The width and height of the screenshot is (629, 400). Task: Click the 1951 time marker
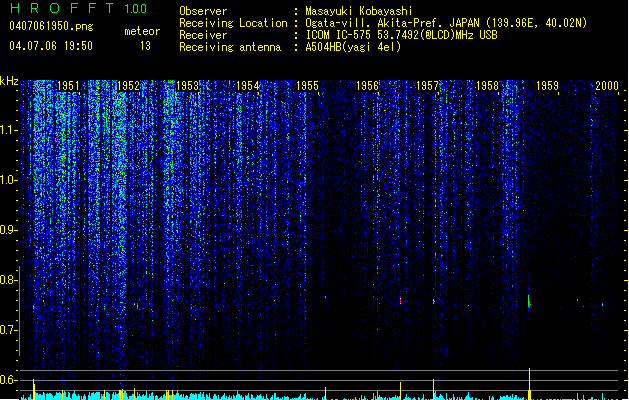tap(68, 86)
